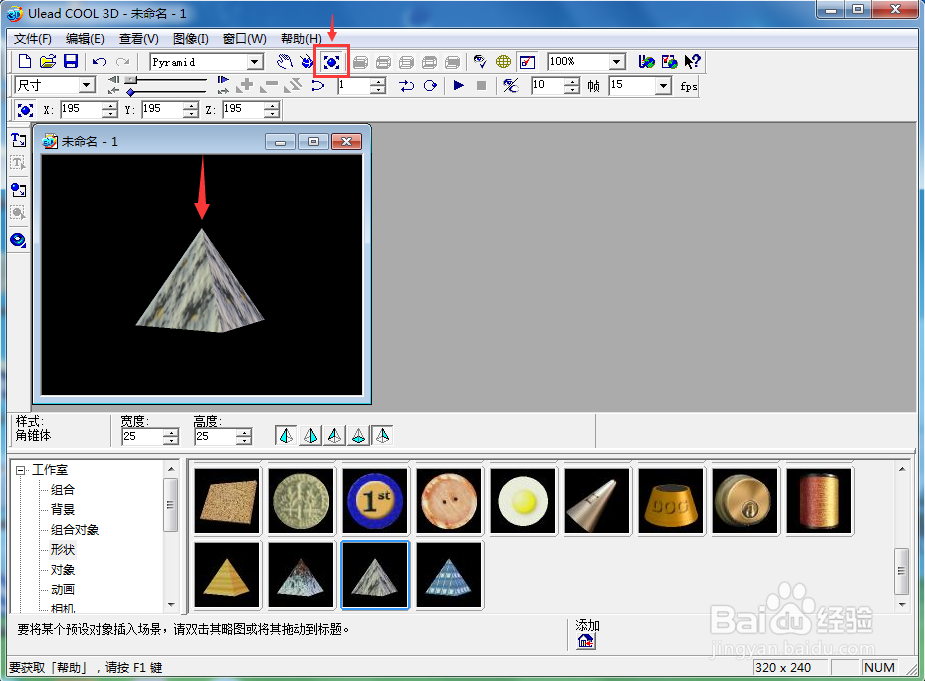Screen dimensions: 925x681
Task: Click the eye with checkmark display icon
Action: (x=480, y=61)
